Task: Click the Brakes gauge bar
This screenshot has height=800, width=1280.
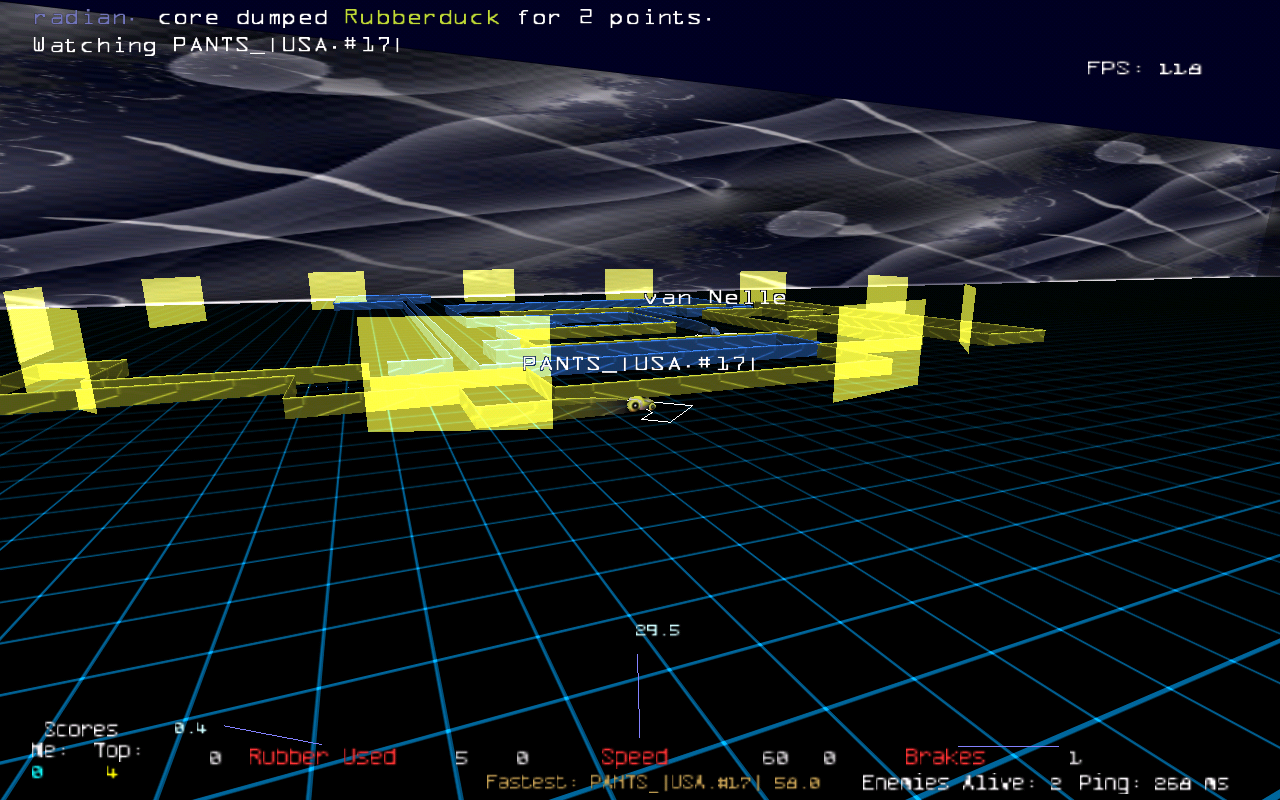Action: coord(1008,746)
